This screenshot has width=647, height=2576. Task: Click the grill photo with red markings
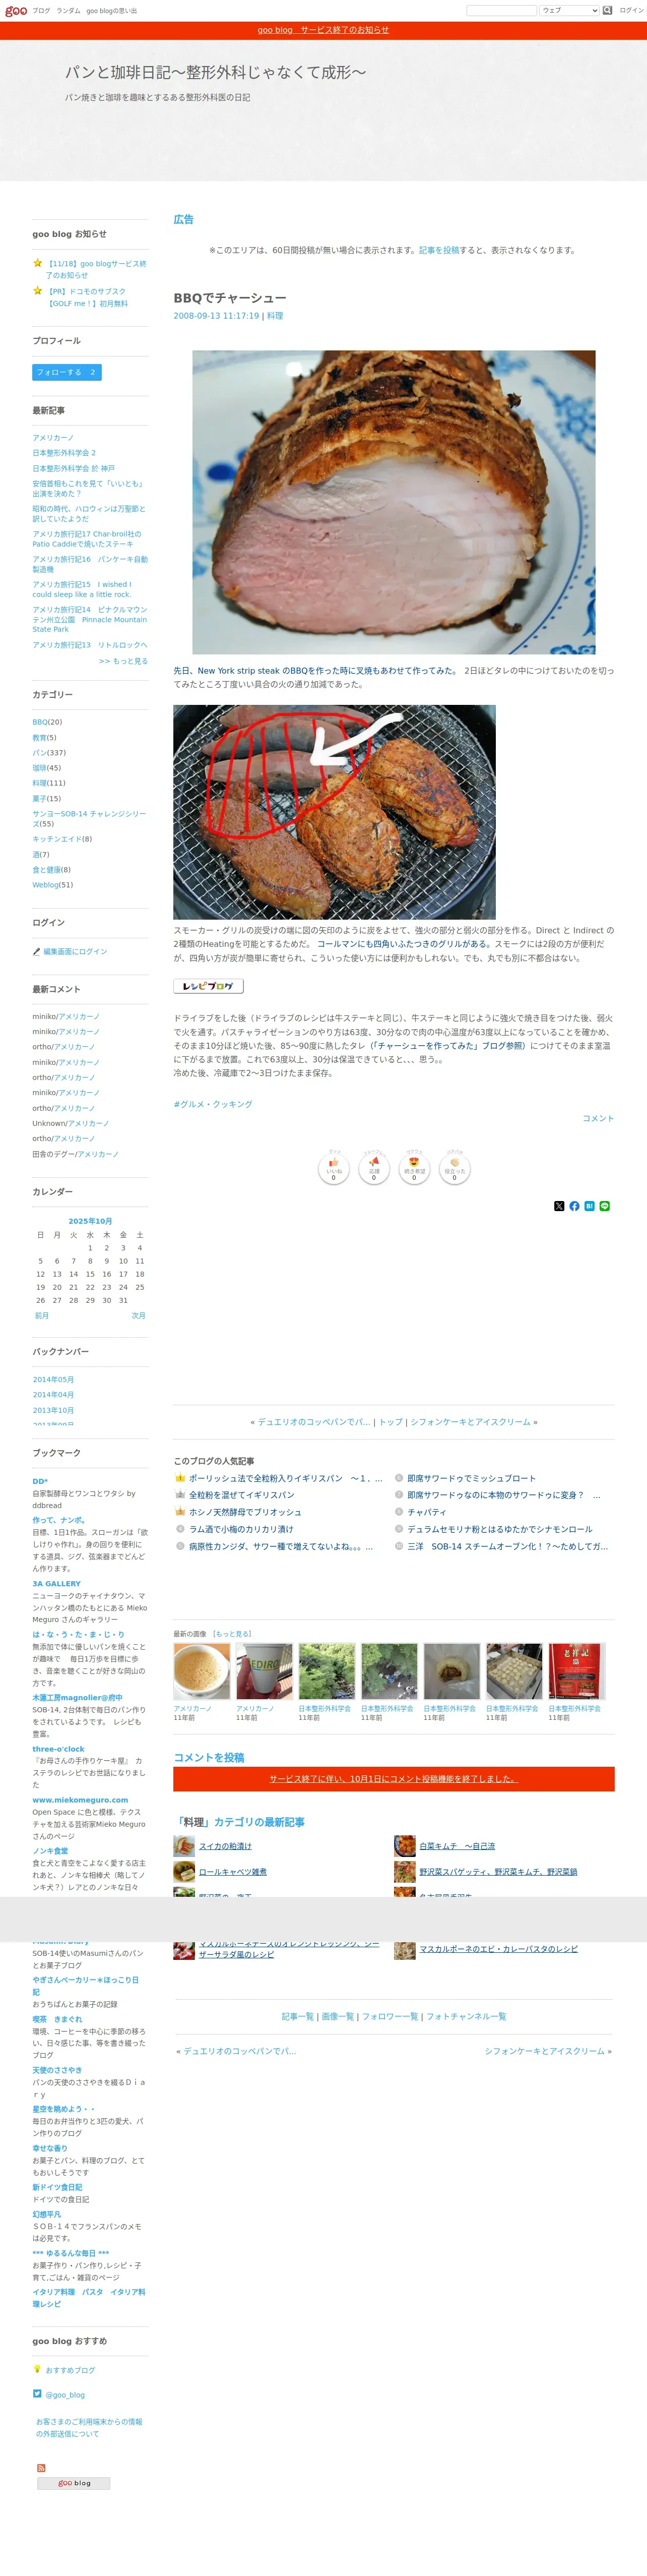tap(334, 812)
